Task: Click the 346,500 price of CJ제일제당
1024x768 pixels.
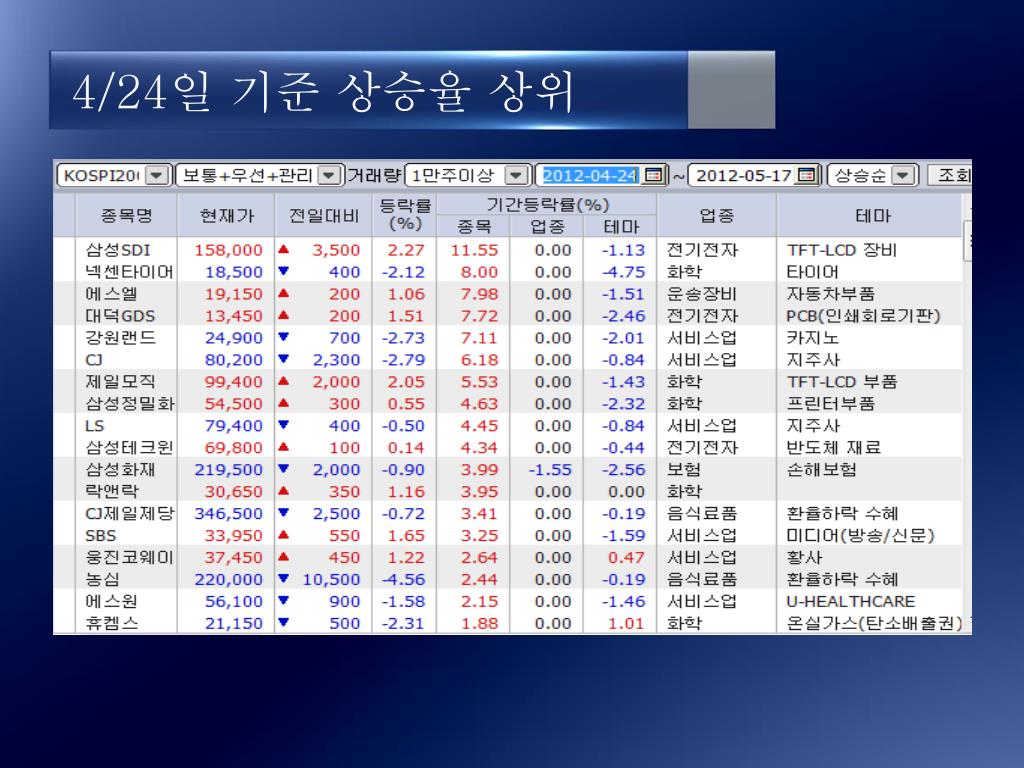Action: click(229, 513)
